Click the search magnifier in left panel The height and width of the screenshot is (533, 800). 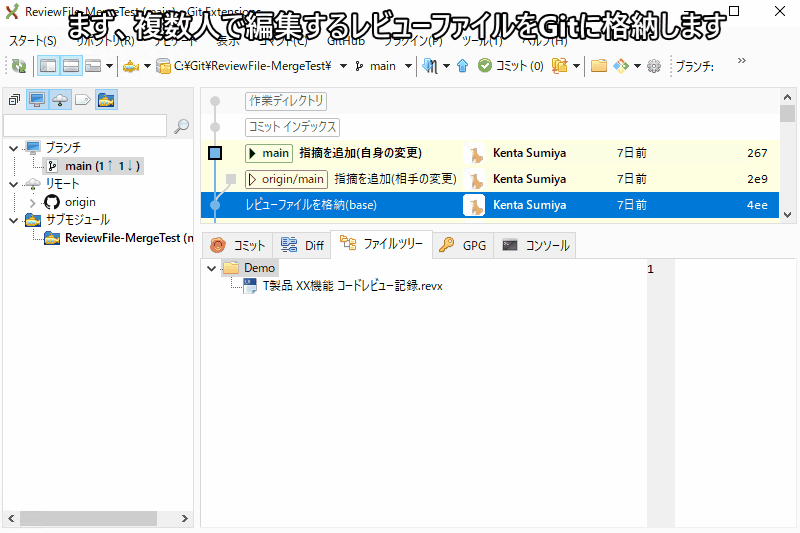[x=181, y=126]
